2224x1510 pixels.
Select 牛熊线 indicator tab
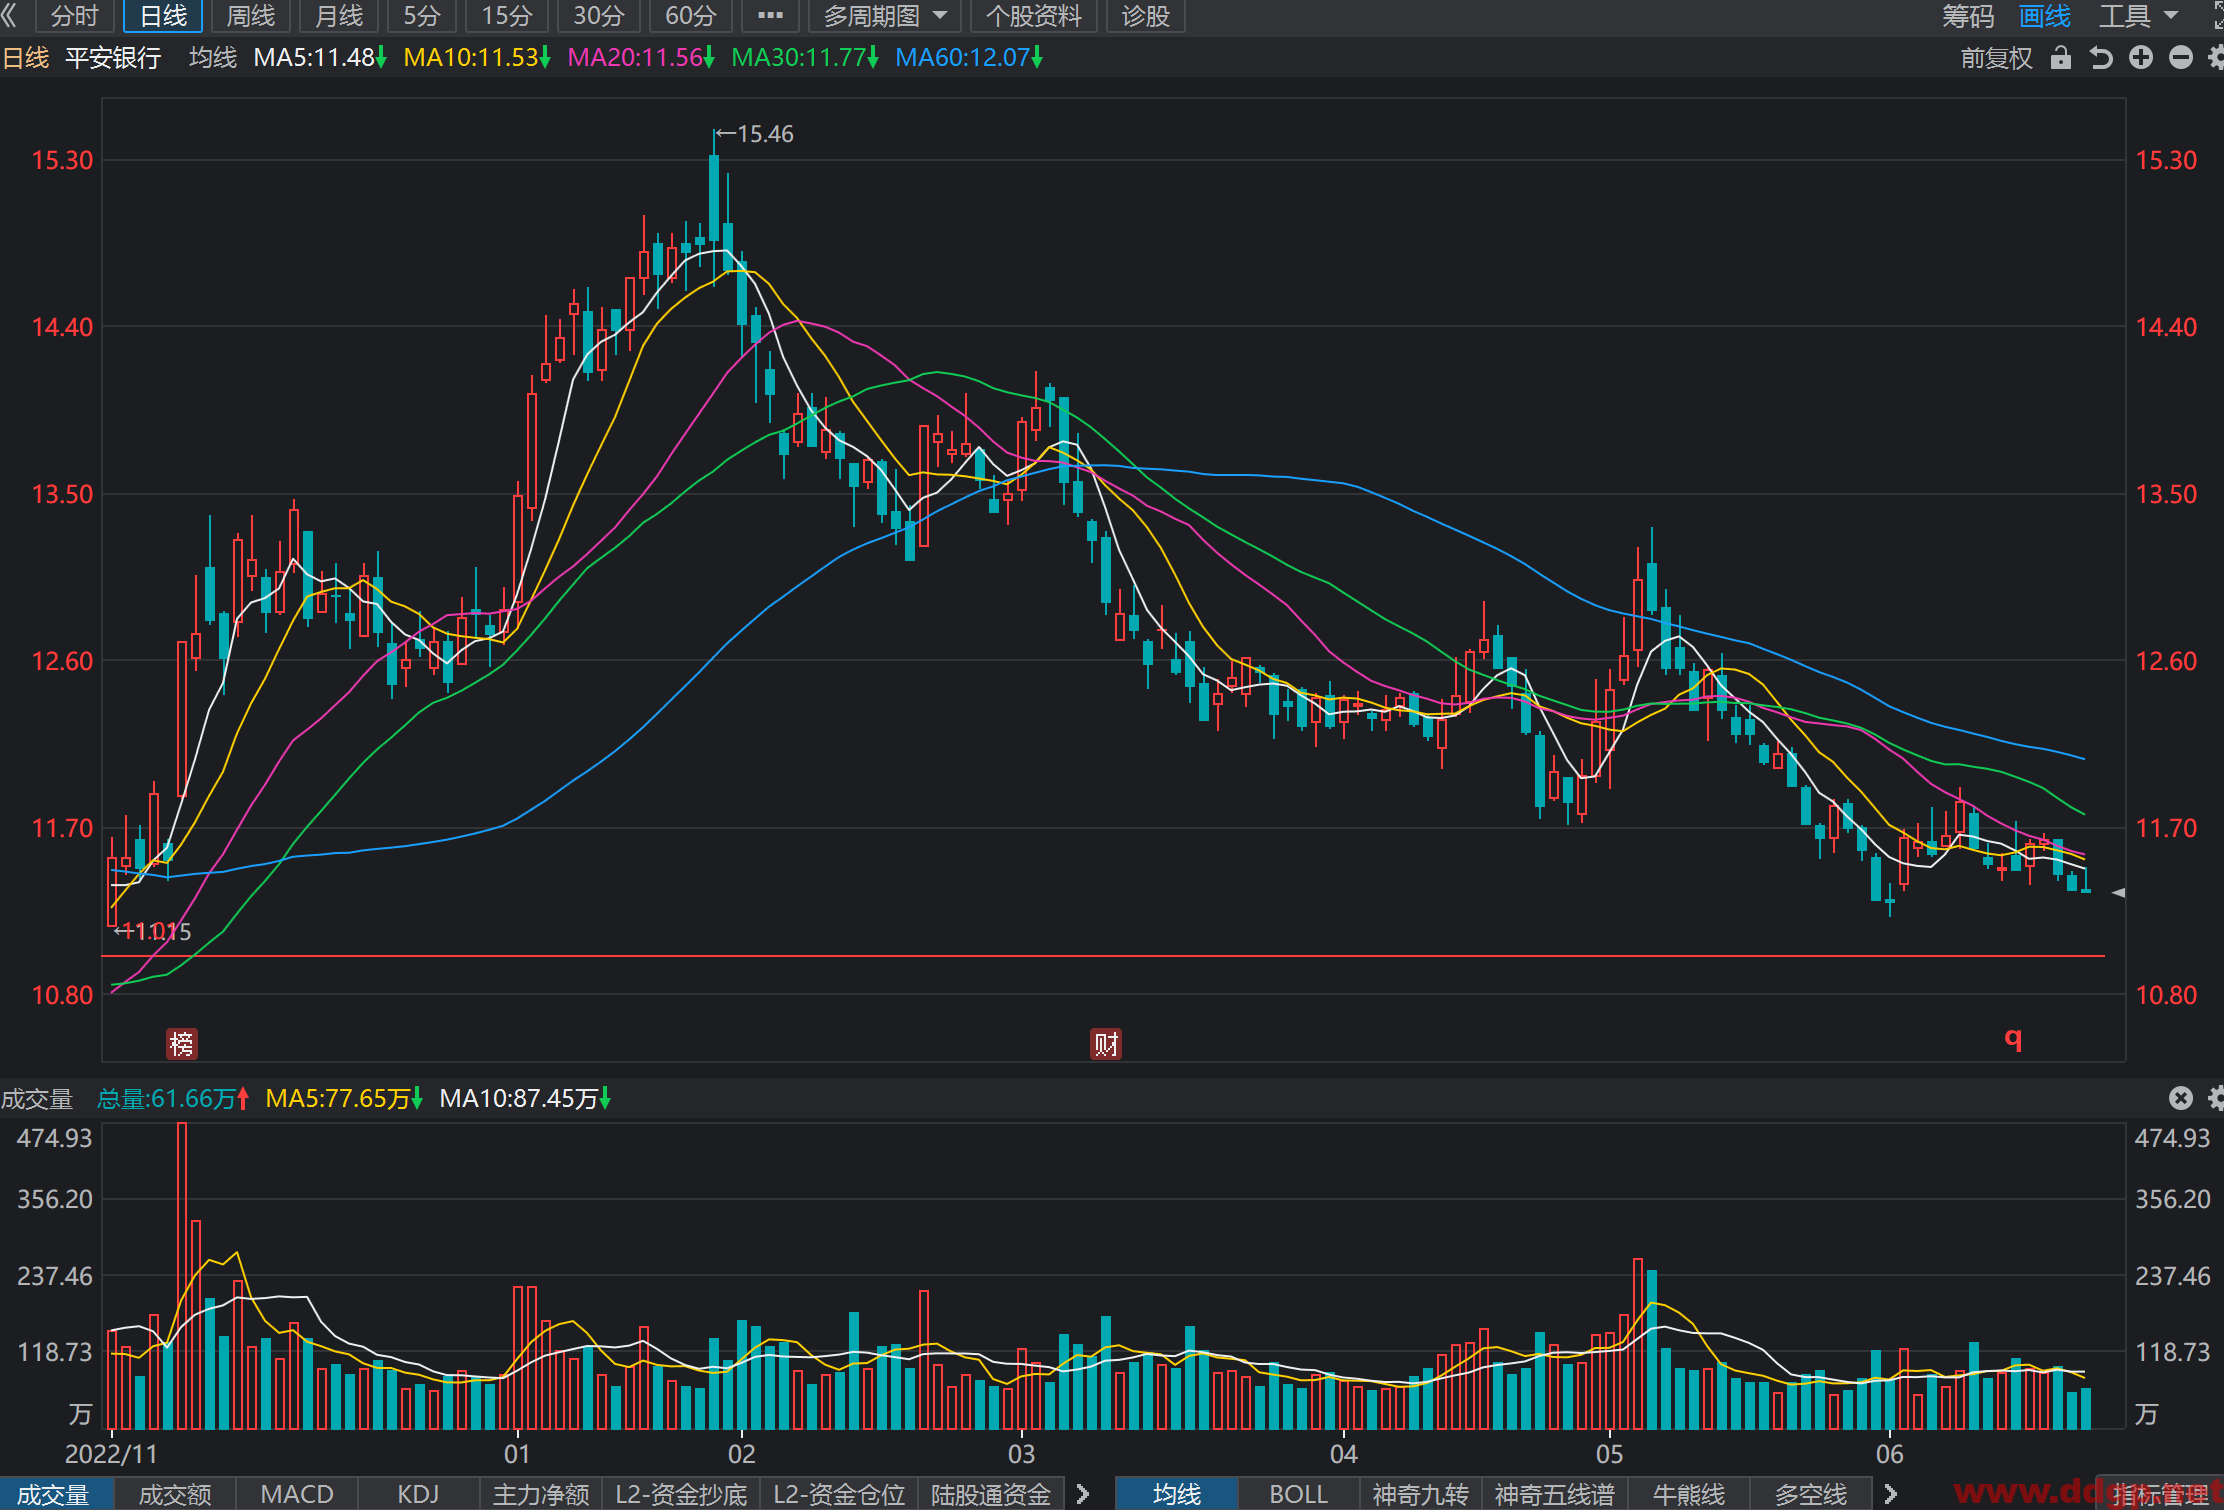[1689, 1494]
